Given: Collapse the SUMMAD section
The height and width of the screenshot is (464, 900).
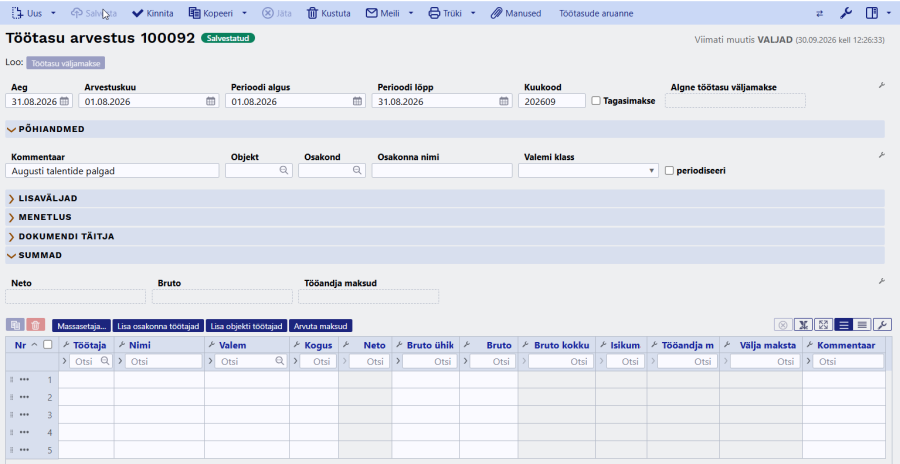Looking at the screenshot, I should (x=445, y=255).
